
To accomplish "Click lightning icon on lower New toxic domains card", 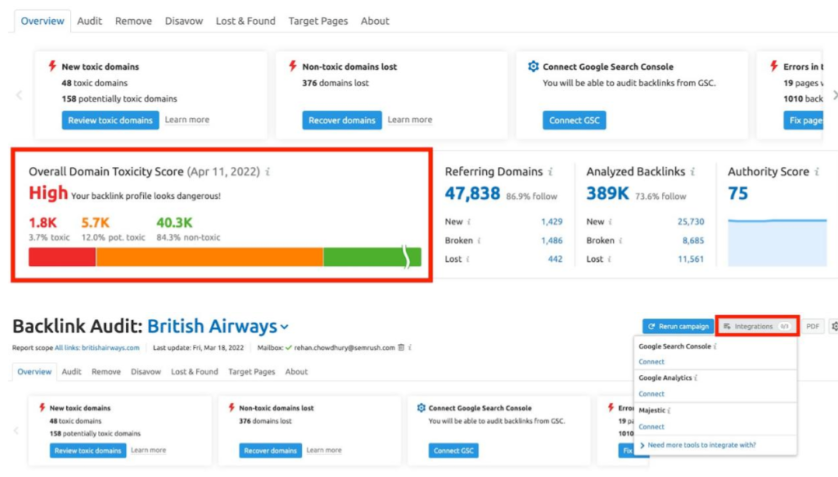I will tap(42, 407).
